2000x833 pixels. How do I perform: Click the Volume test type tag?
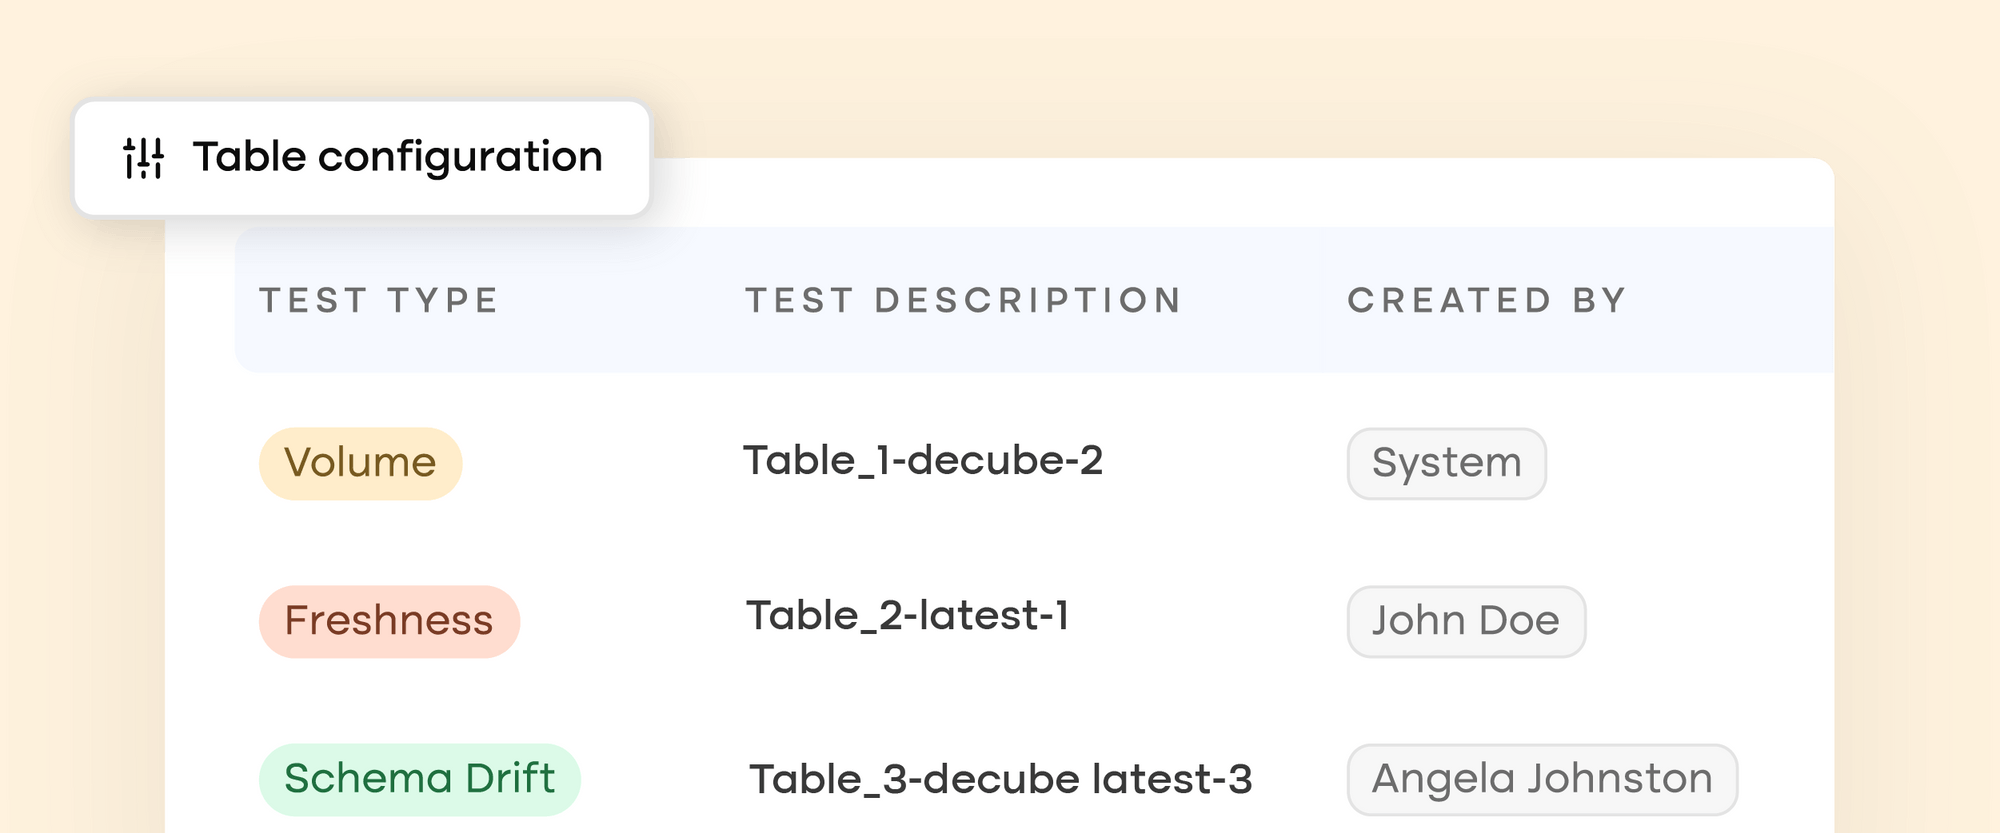(361, 464)
